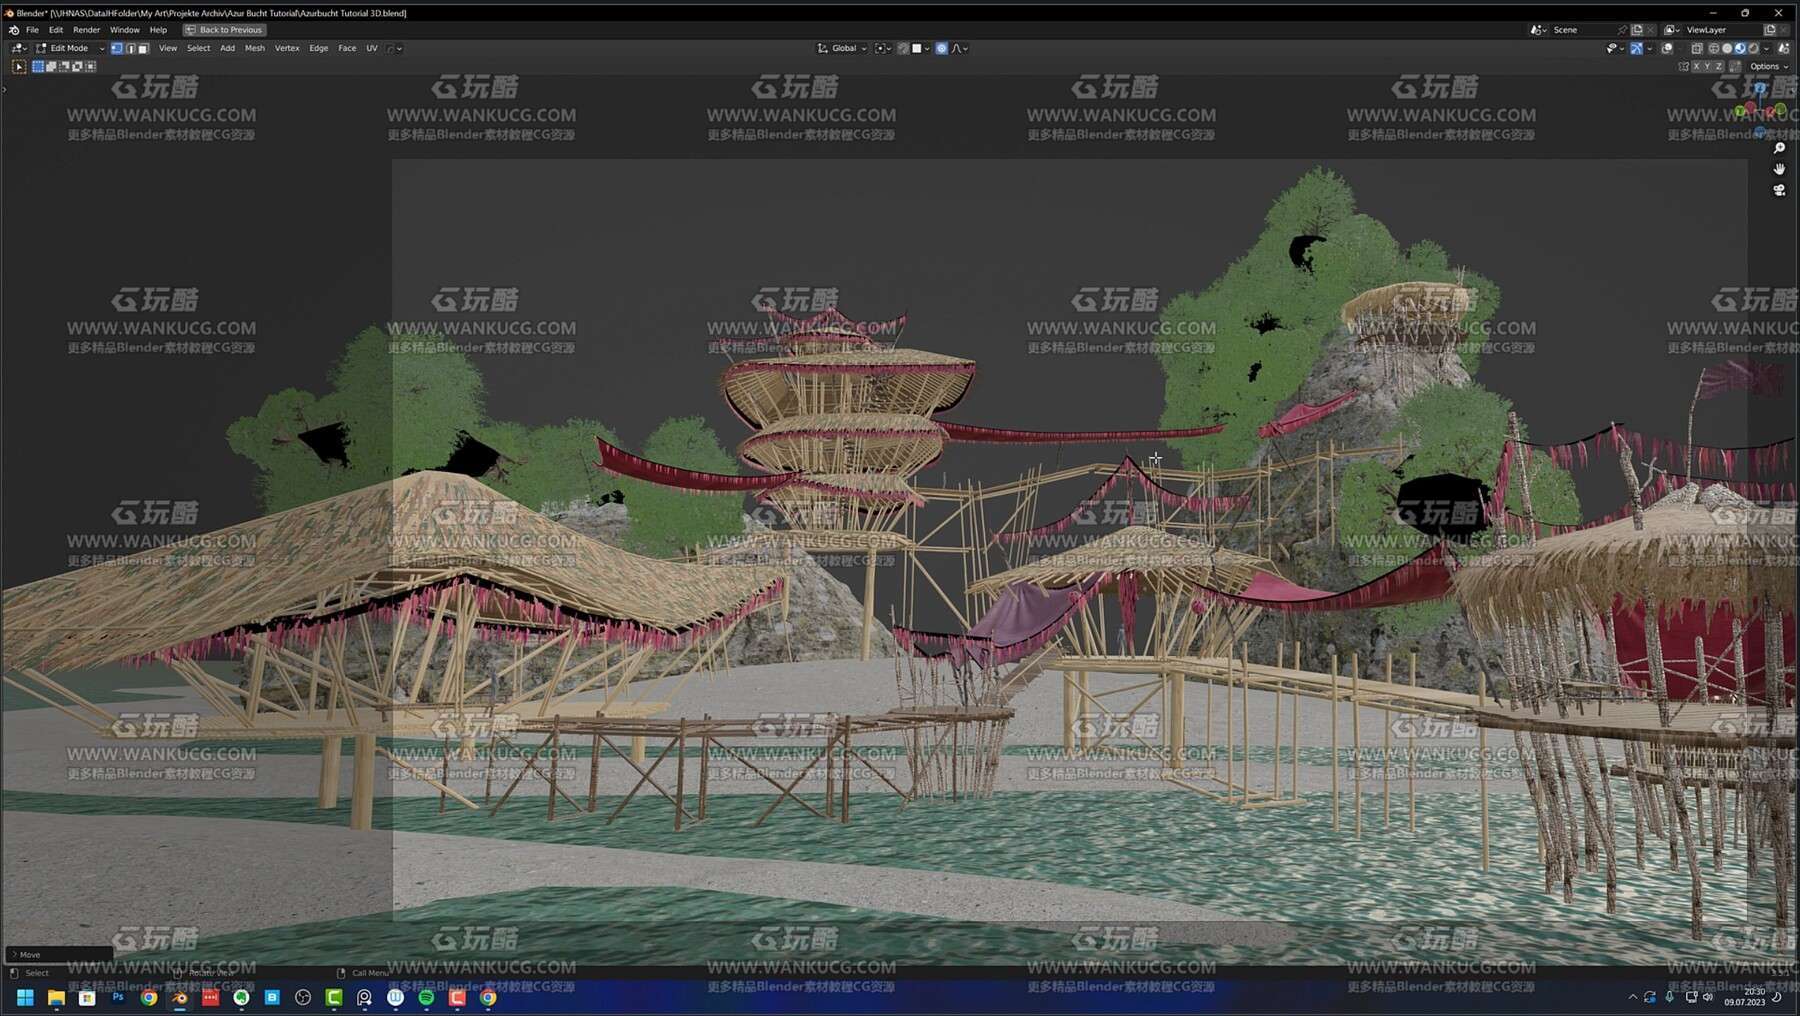This screenshot has height=1016, width=1800.
Task: Open the Face menu
Action: pyautogui.click(x=347, y=48)
